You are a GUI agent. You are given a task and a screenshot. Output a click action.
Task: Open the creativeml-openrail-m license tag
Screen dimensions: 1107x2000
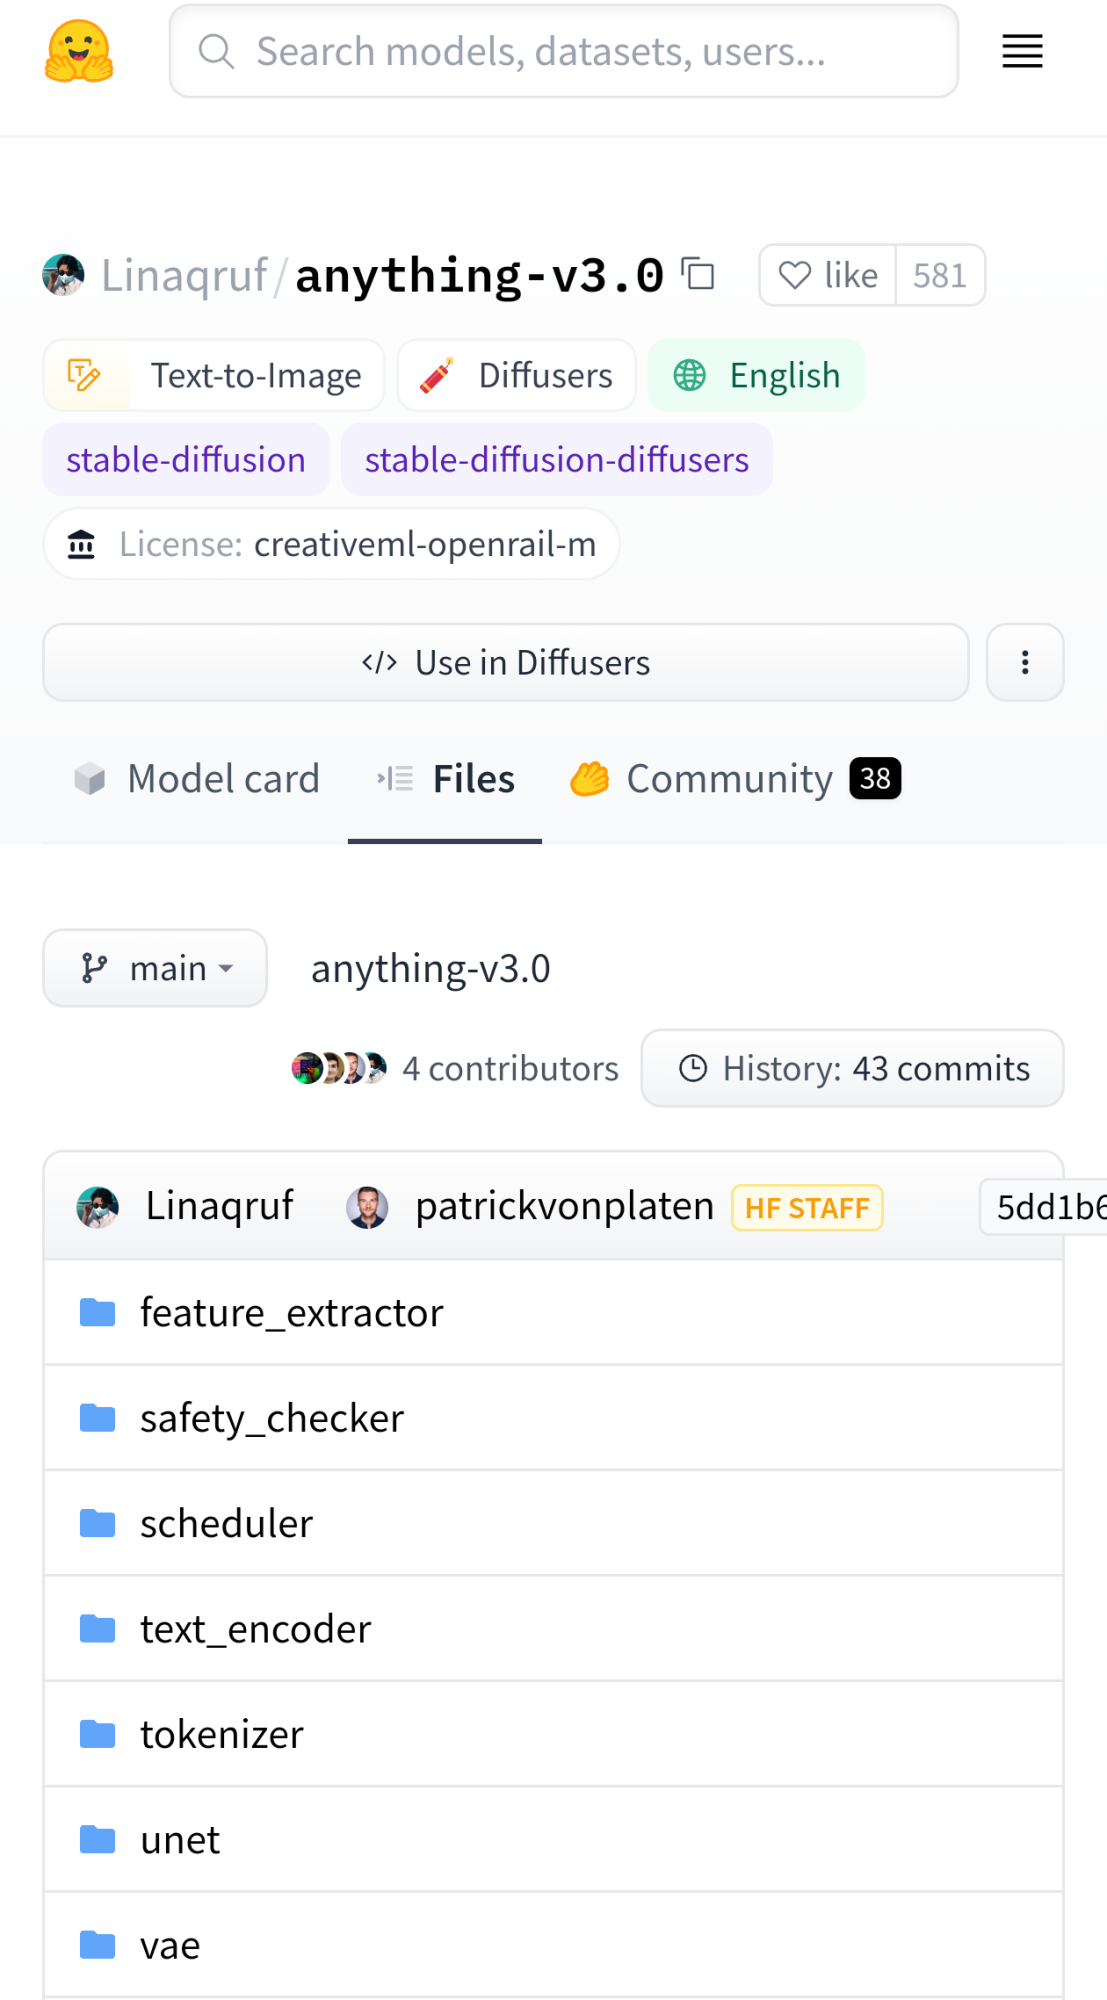[331, 543]
